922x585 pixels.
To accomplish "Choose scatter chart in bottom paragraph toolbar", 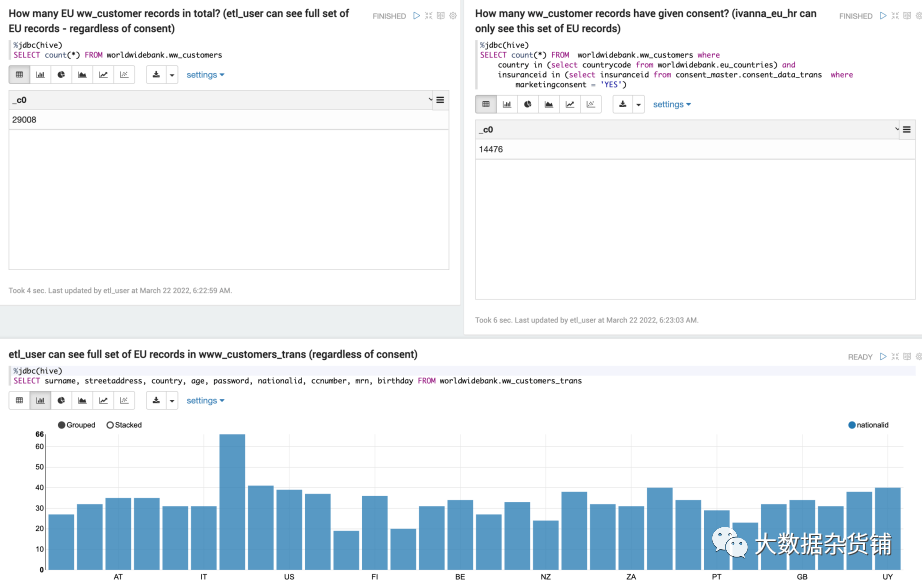I will (124, 400).
